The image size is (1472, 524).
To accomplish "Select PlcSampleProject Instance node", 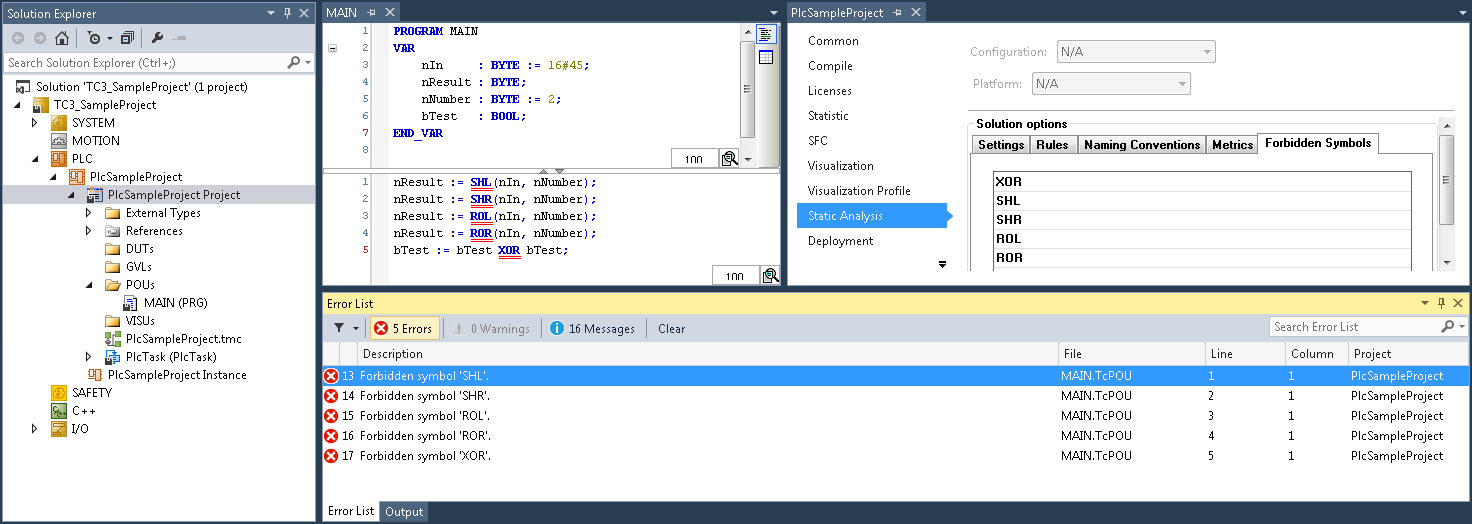I will (x=177, y=375).
